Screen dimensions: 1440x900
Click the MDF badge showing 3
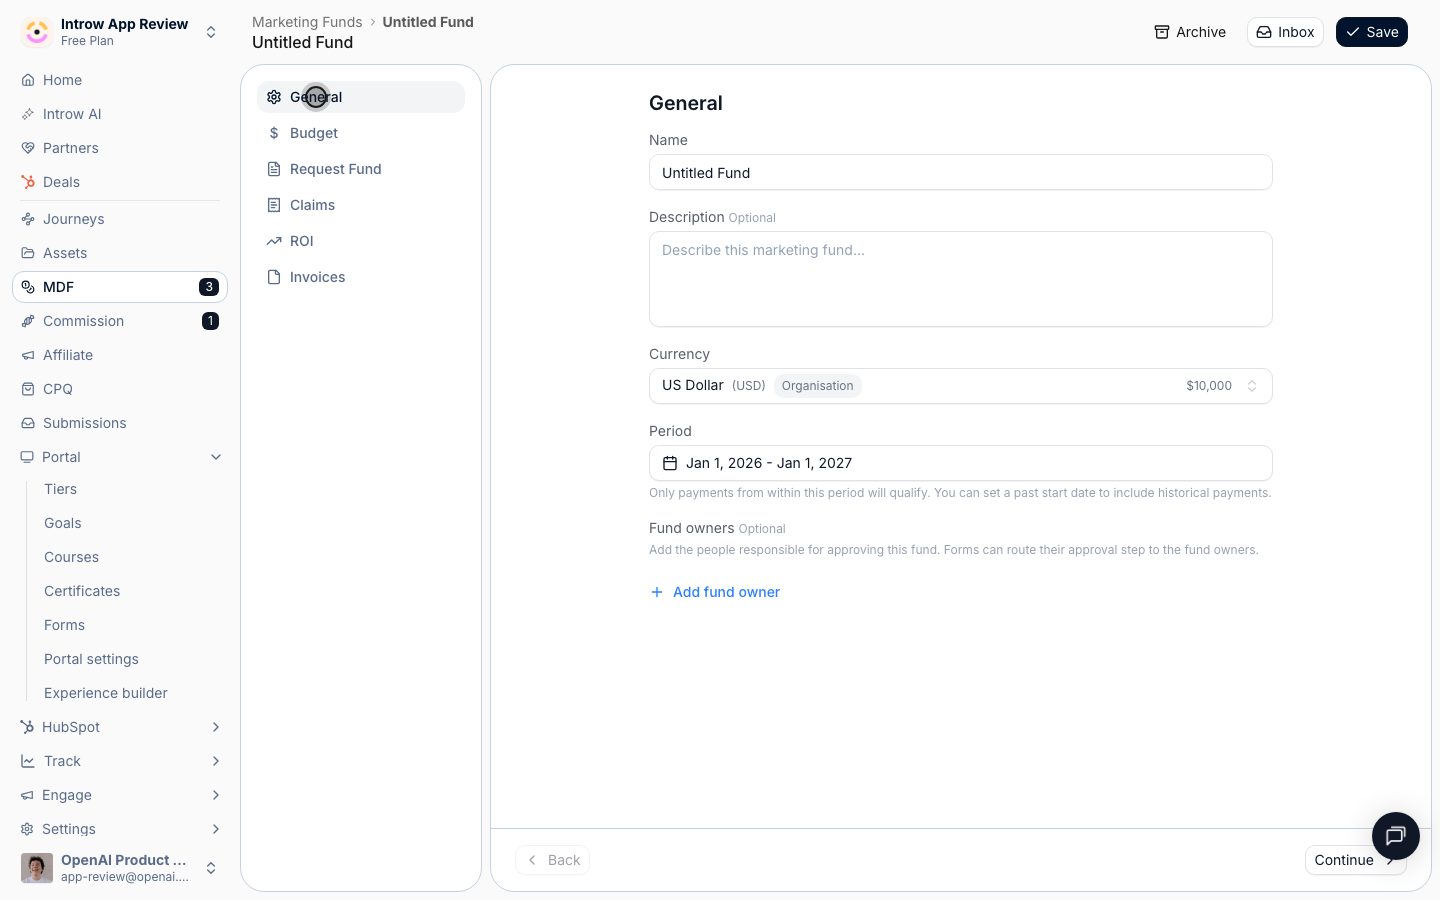[x=208, y=287]
